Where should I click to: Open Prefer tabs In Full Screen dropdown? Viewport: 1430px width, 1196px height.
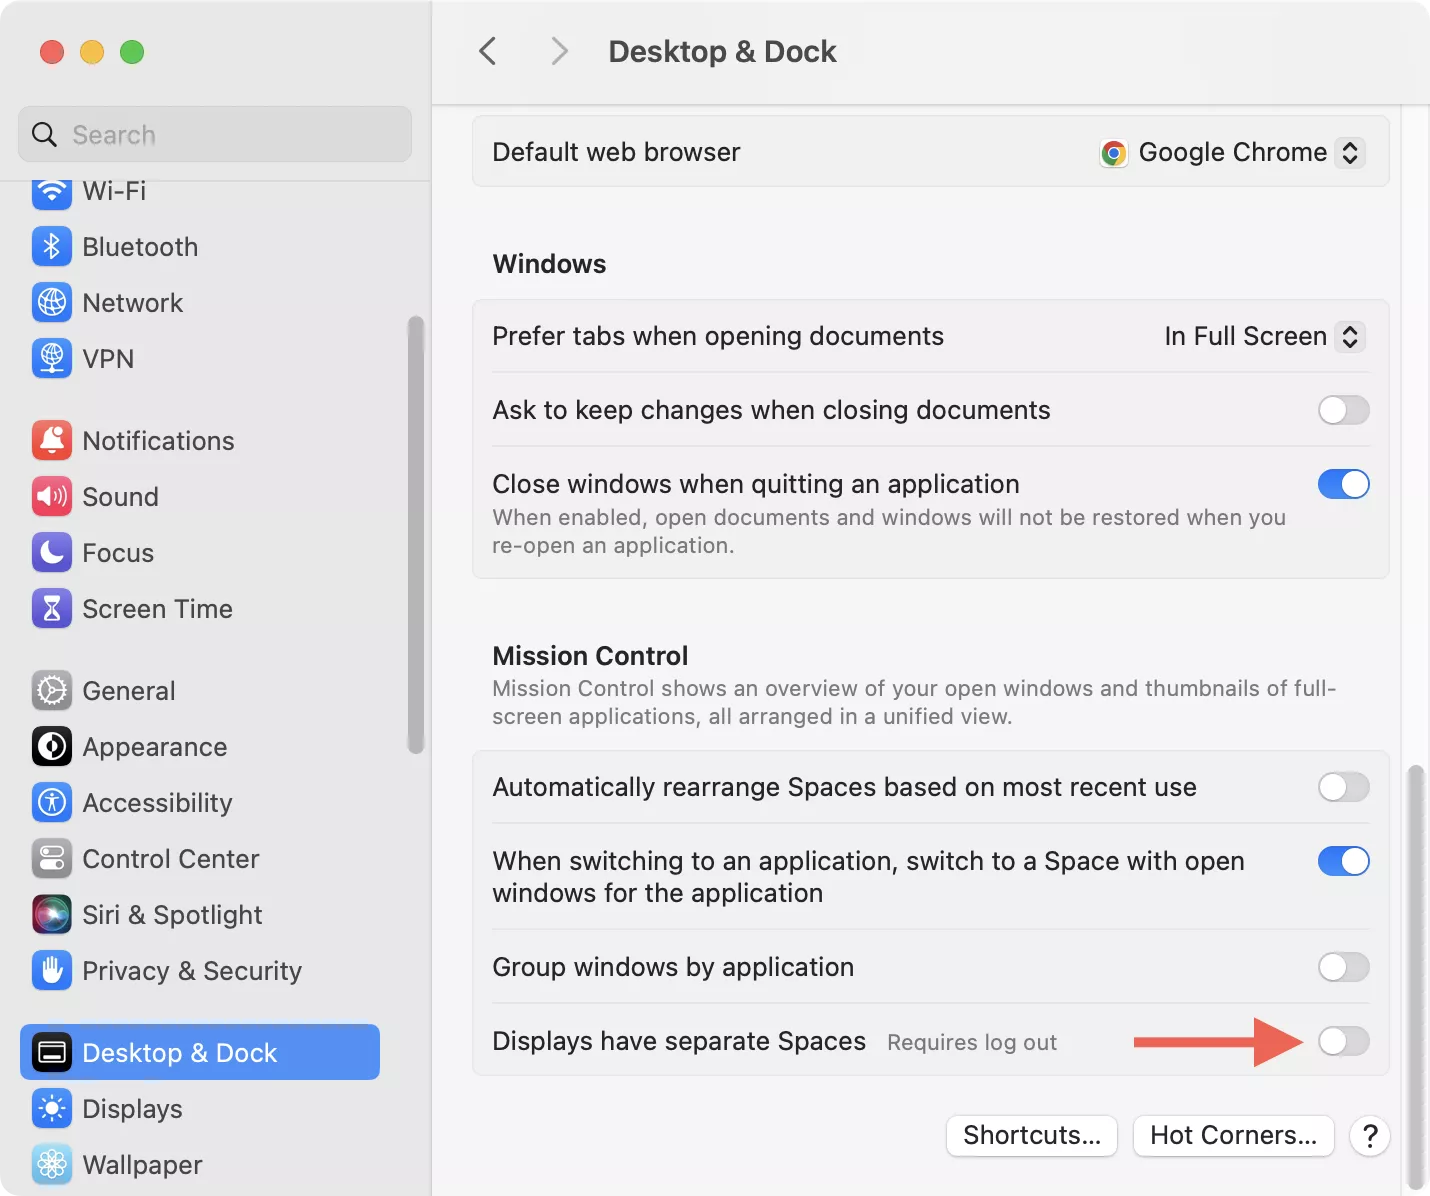(1265, 337)
